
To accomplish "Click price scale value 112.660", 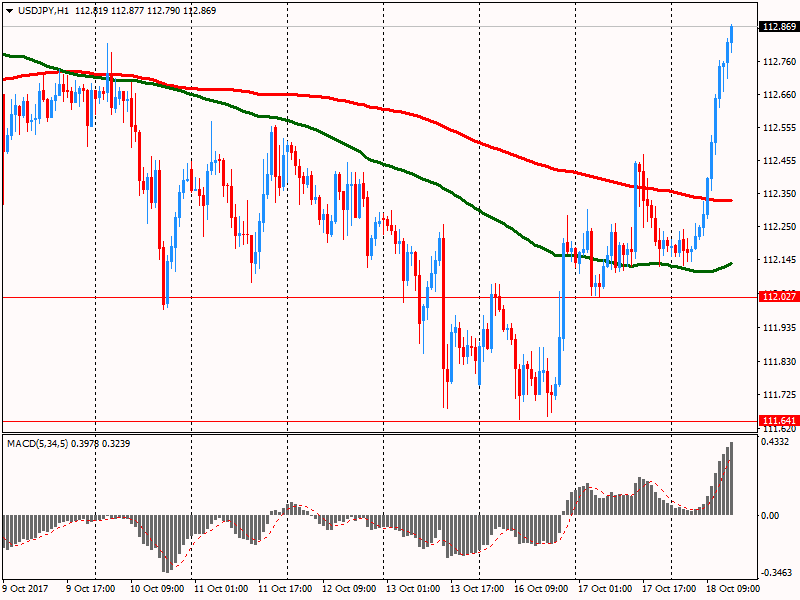I will (779, 95).
